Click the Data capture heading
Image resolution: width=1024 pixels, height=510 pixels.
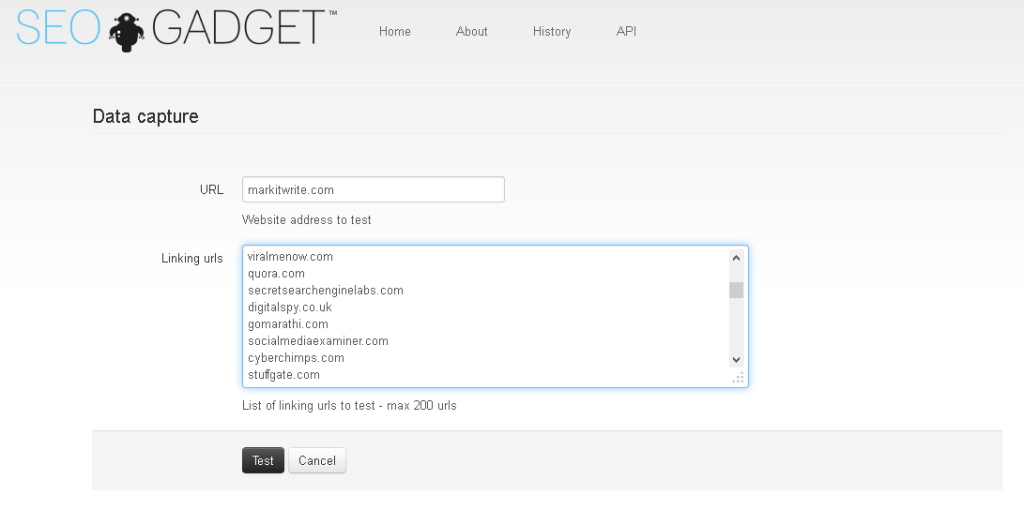(x=146, y=117)
